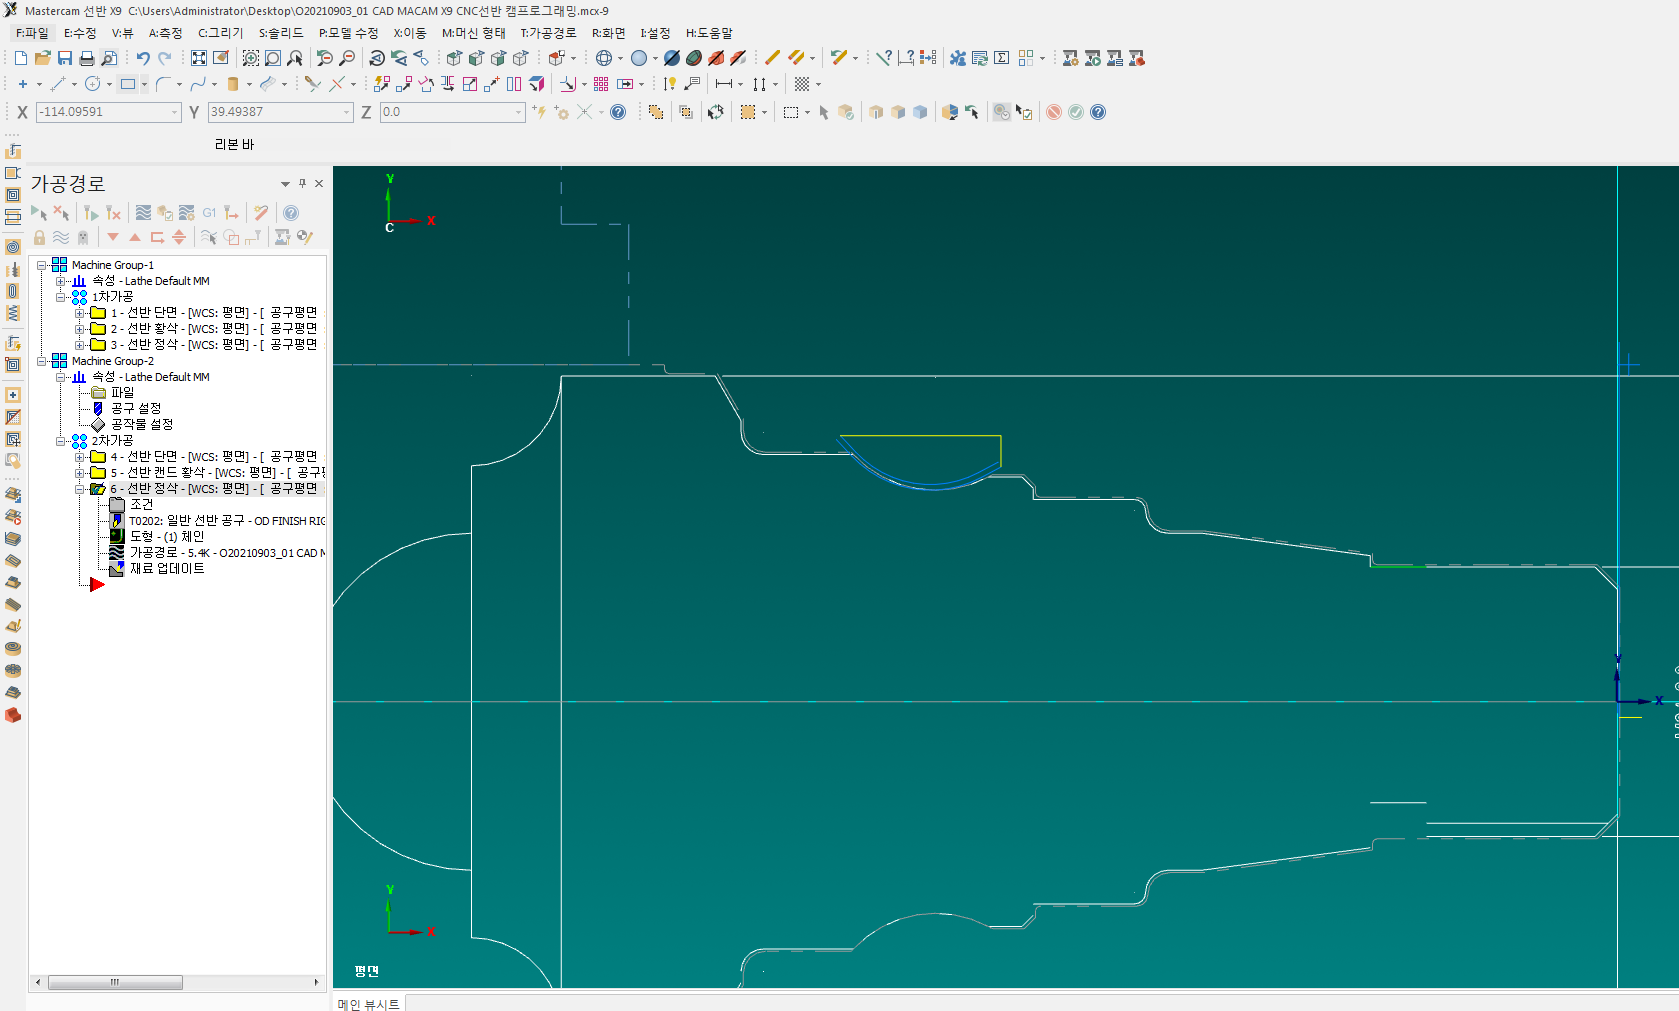
Task: Print using the printer icon
Action: (x=87, y=58)
